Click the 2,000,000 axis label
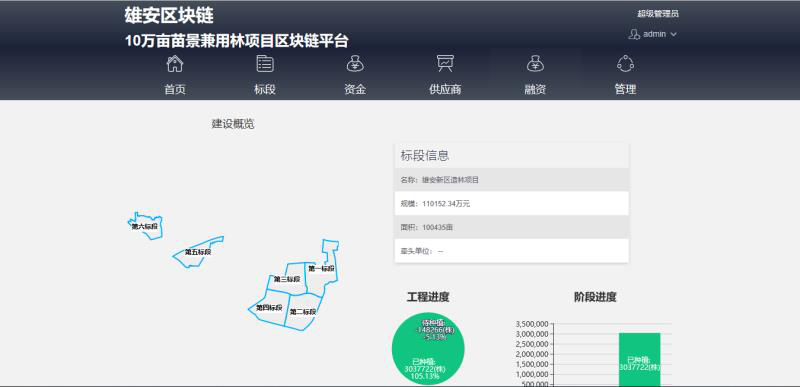800x387 pixels. tap(531, 354)
